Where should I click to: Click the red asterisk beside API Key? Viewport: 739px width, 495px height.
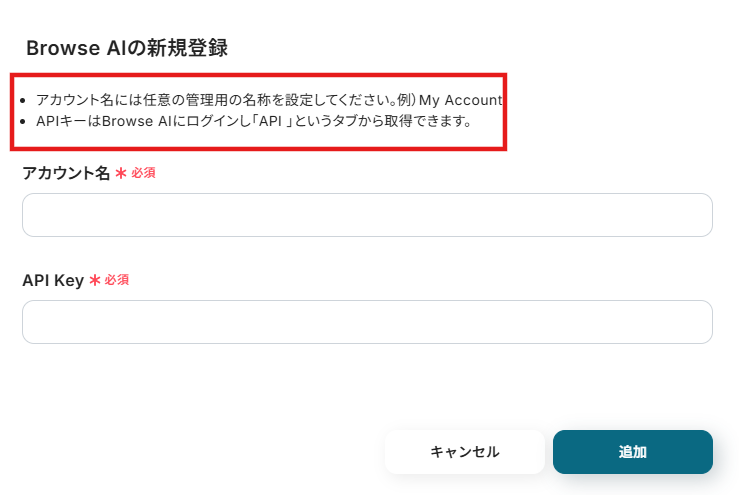[x=95, y=280]
